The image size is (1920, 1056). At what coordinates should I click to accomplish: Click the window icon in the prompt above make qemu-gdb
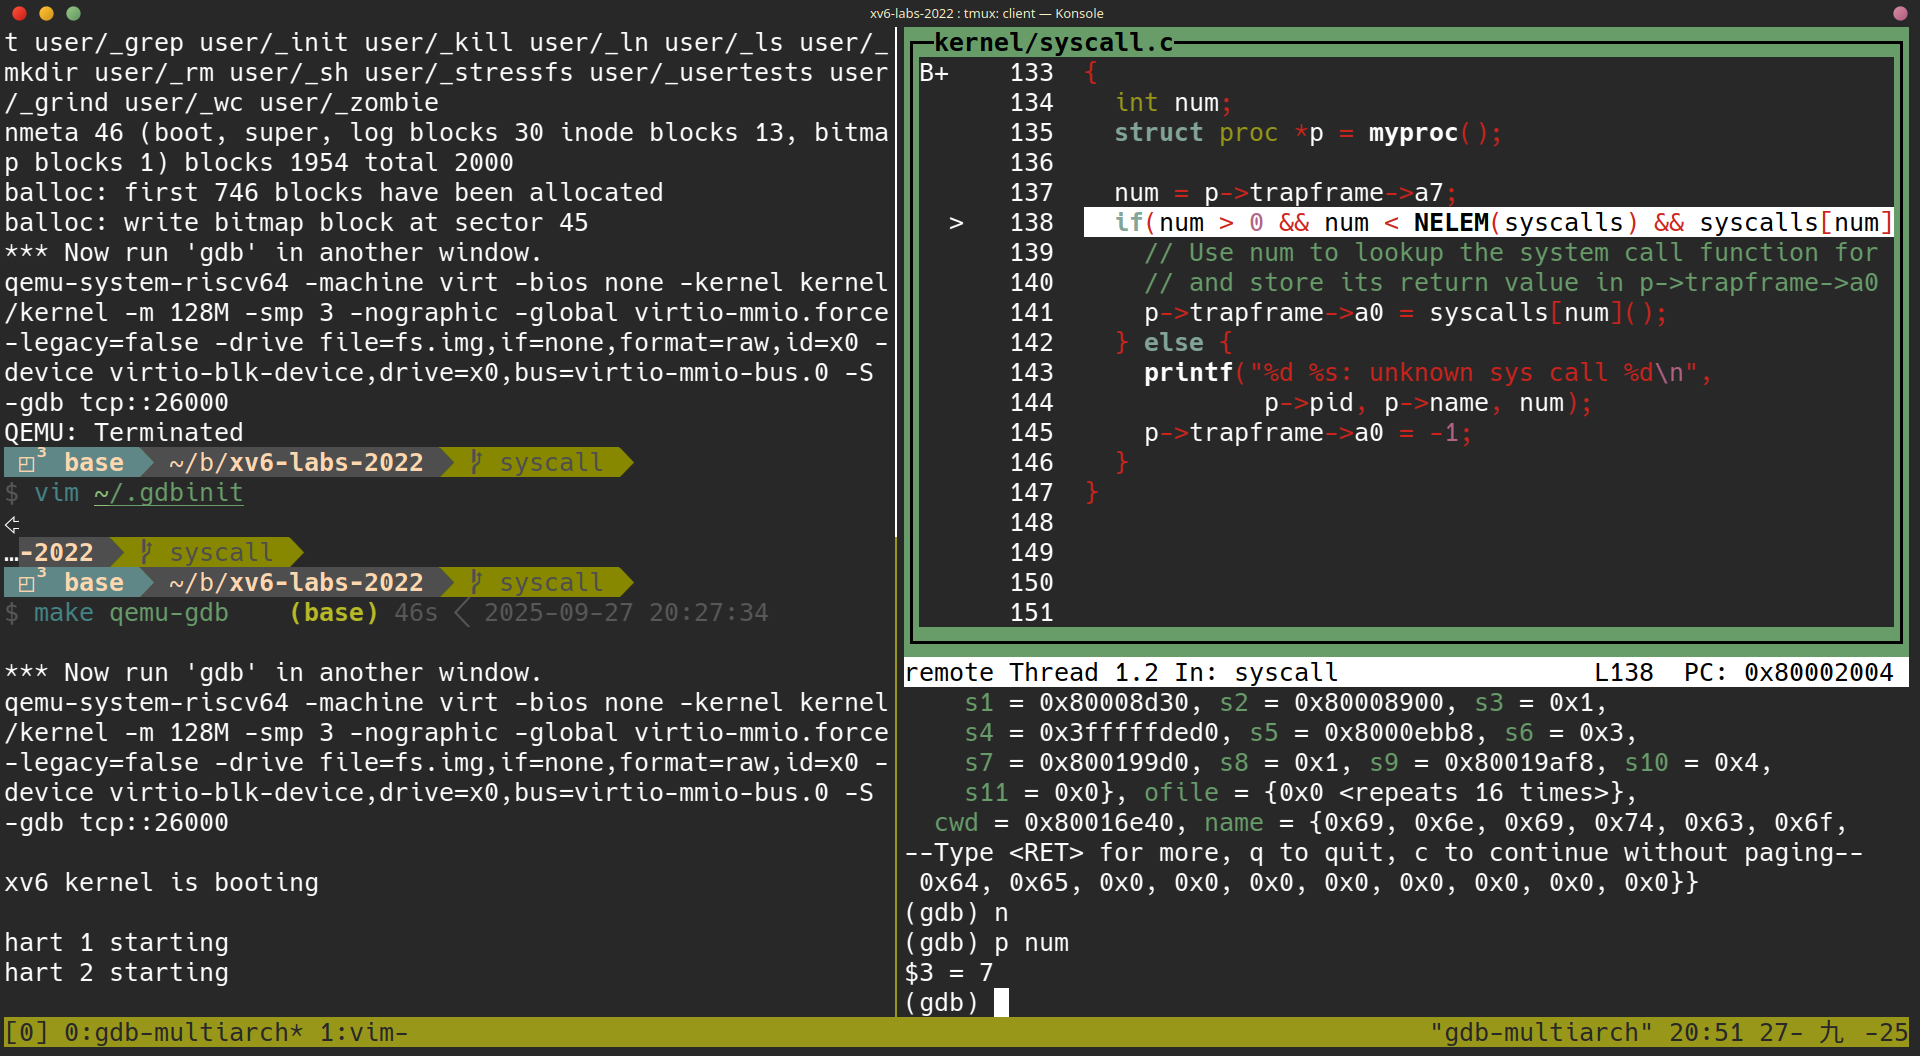click(28, 583)
